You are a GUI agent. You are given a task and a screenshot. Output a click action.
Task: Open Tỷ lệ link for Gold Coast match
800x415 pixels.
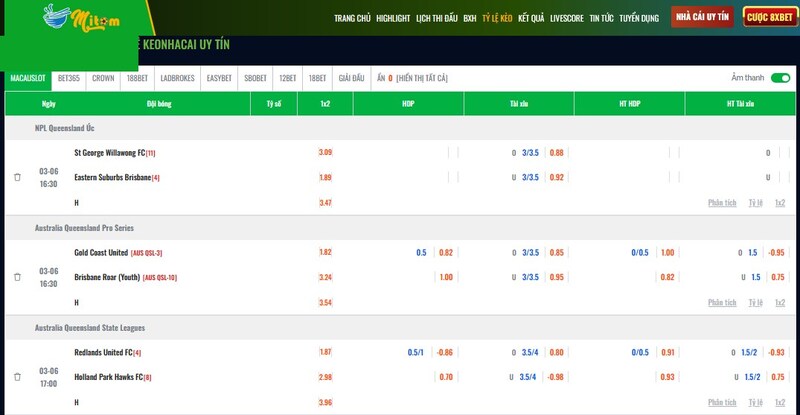coord(756,303)
